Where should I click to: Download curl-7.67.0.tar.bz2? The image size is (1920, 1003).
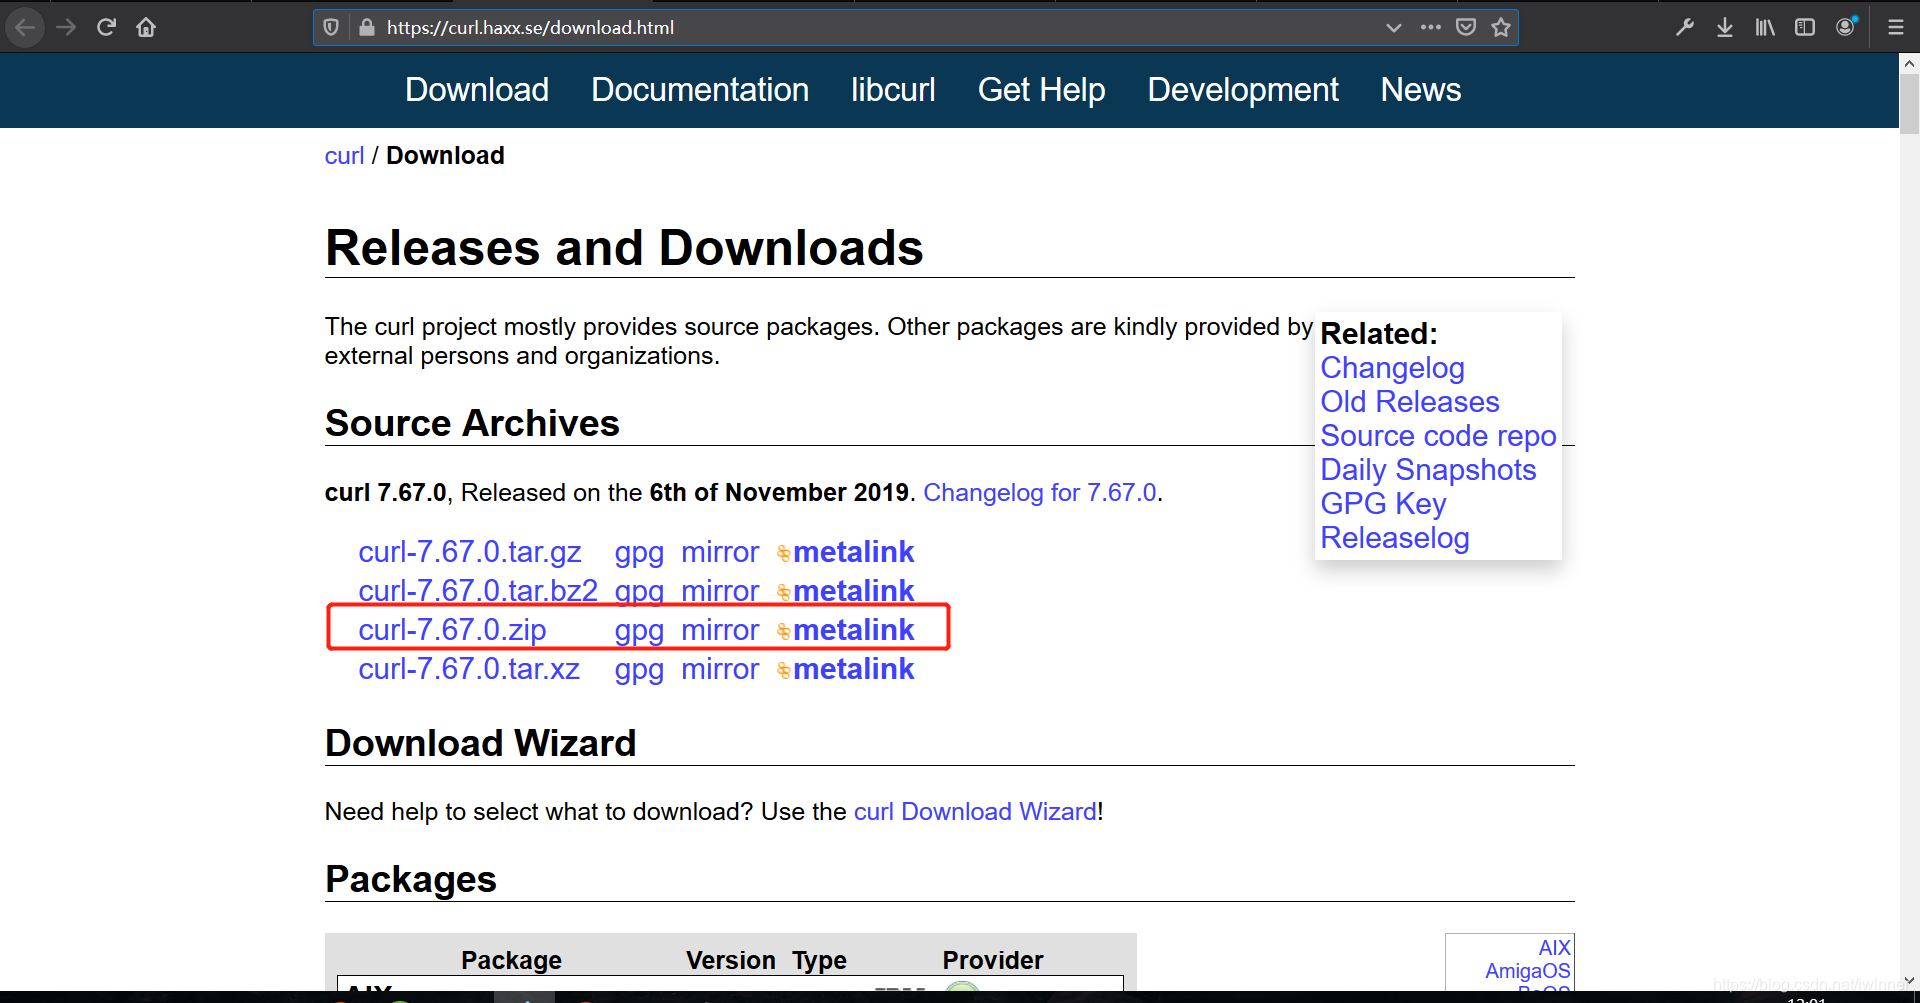point(478,591)
